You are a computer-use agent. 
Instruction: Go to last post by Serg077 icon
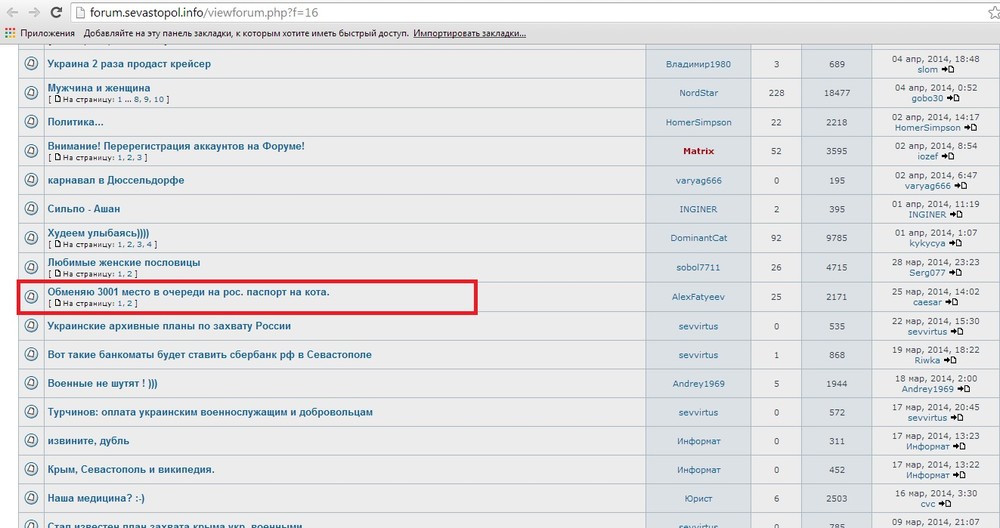[x=955, y=273]
